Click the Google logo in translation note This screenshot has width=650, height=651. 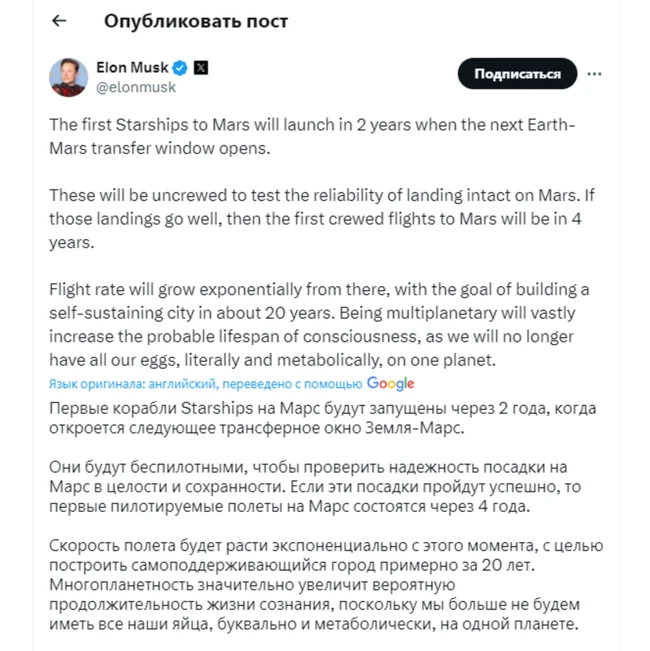point(390,384)
